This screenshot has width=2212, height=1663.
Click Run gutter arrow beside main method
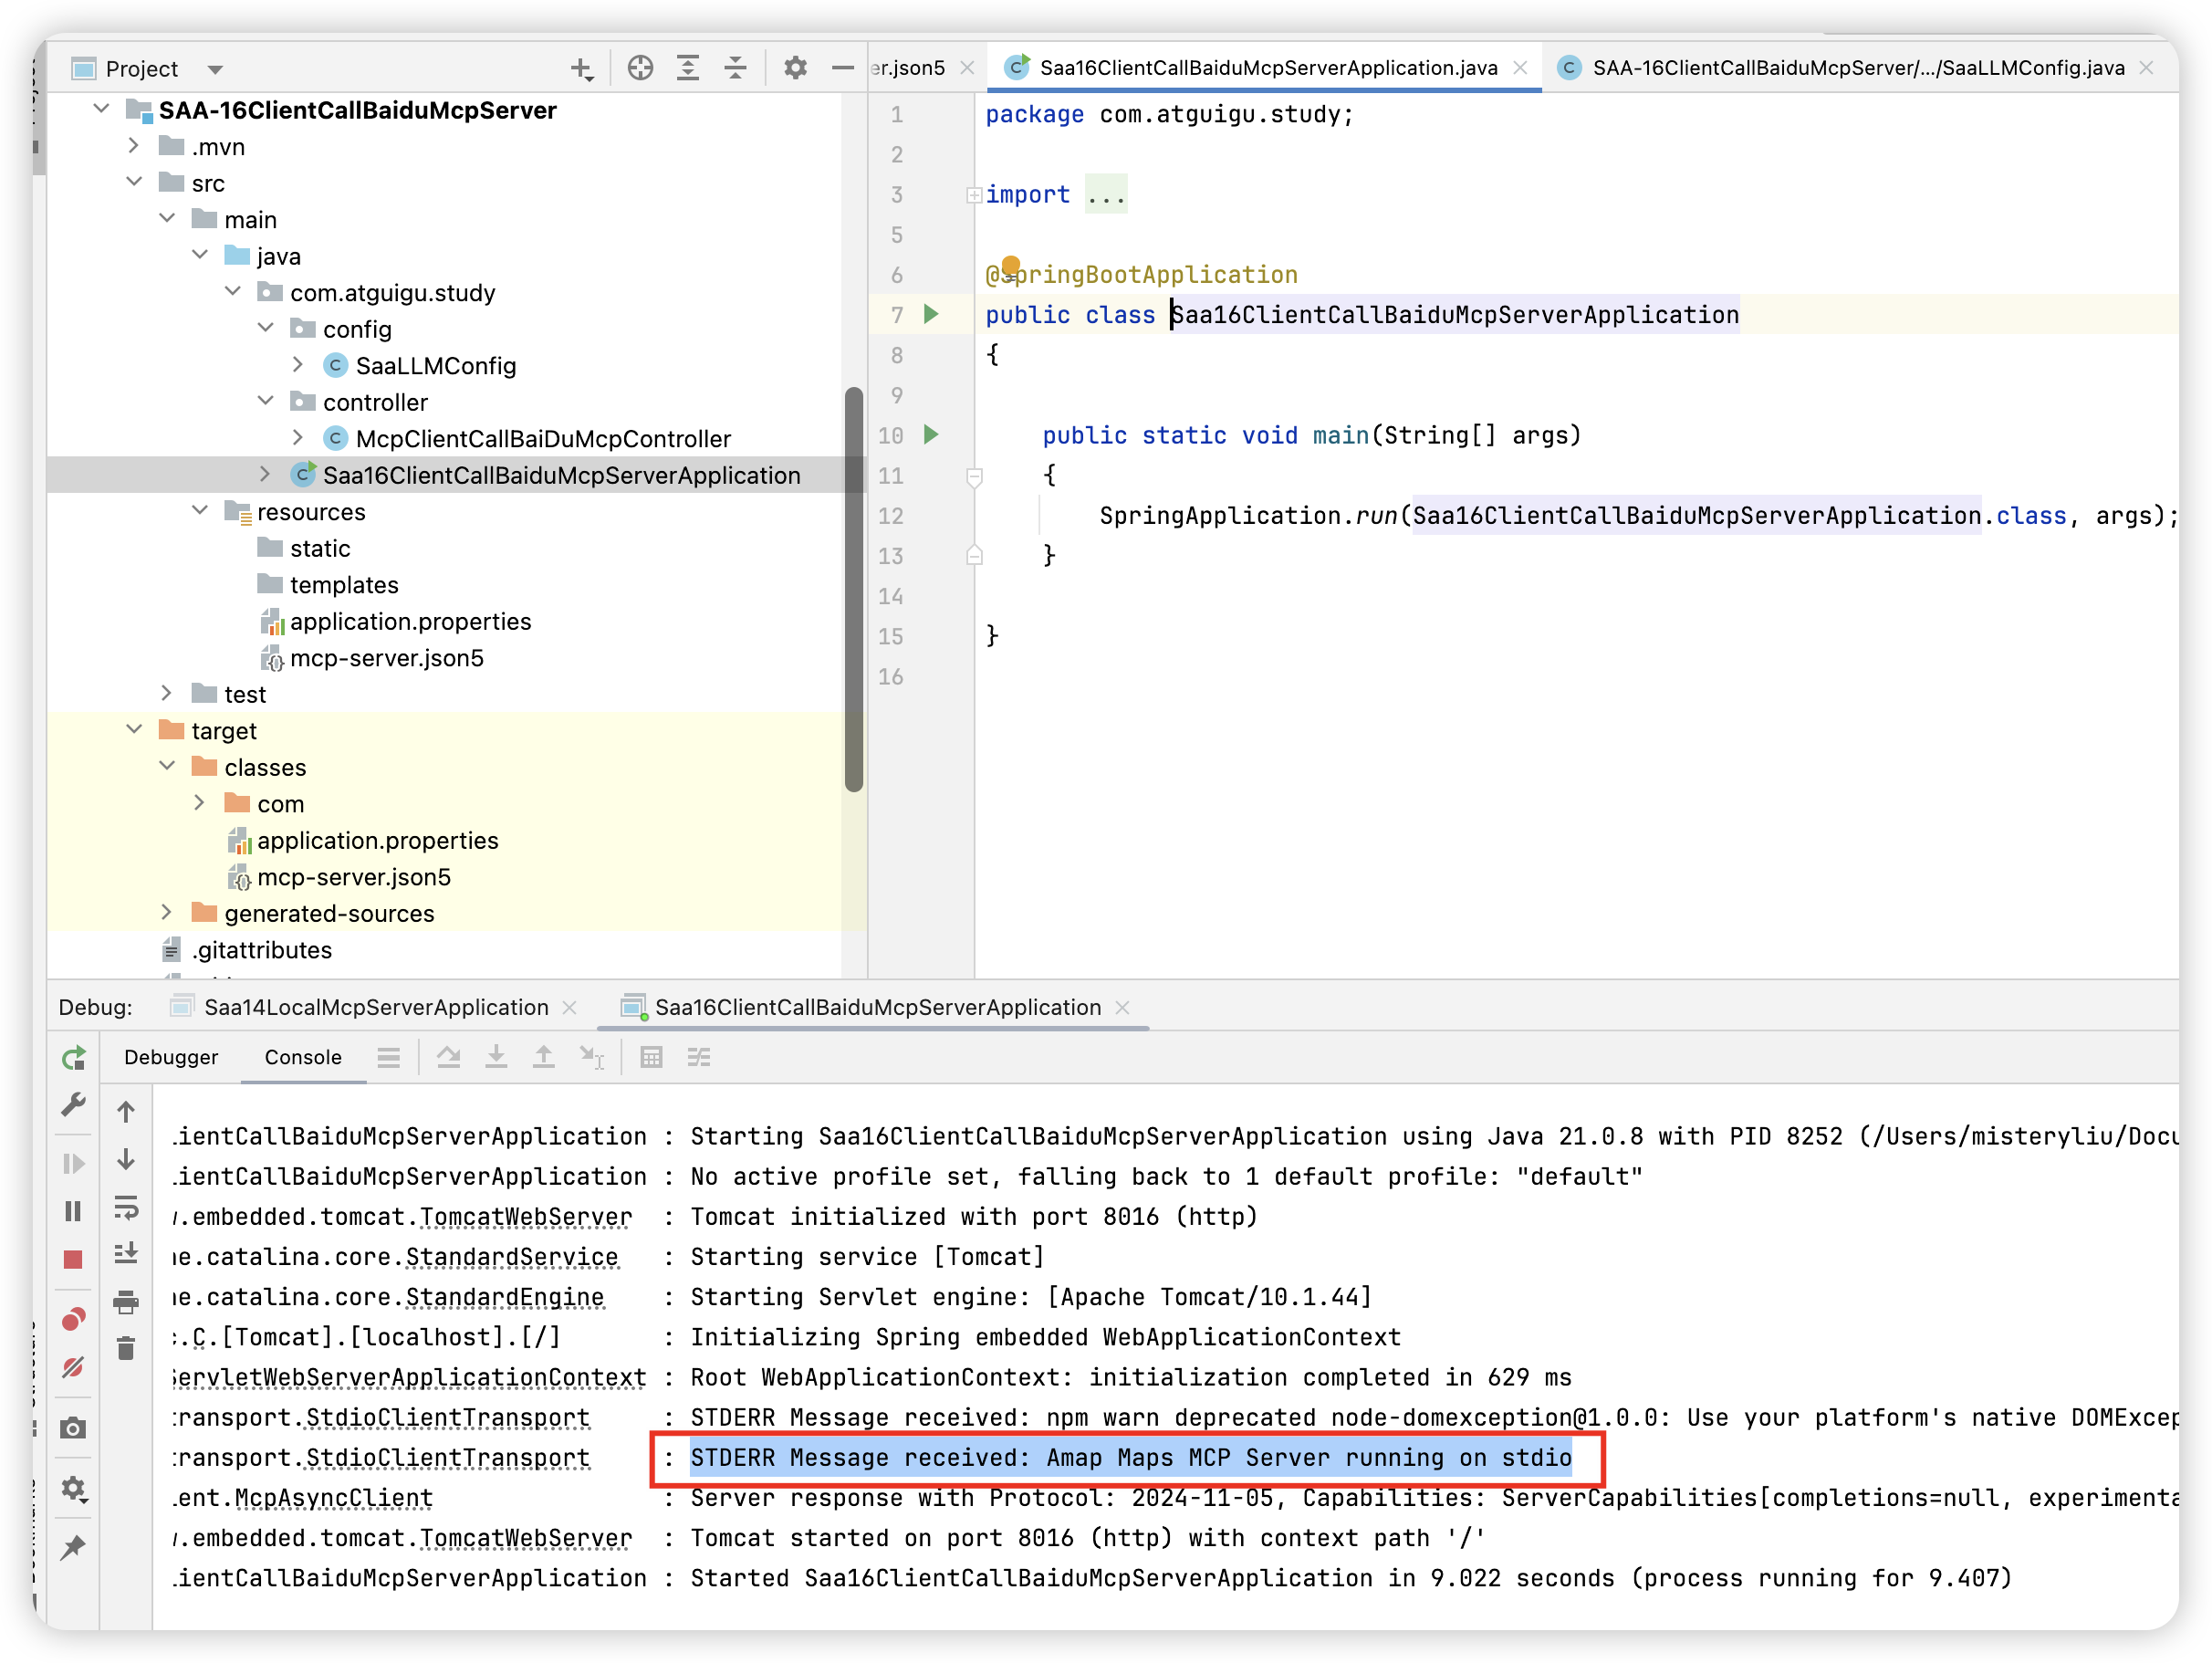tap(931, 434)
